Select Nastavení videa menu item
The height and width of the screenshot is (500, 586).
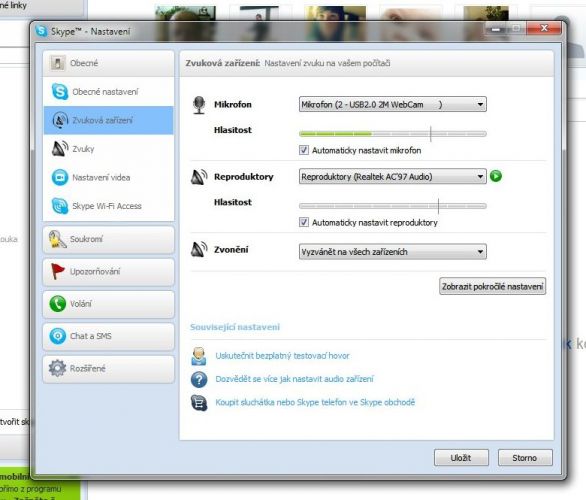(108, 178)
